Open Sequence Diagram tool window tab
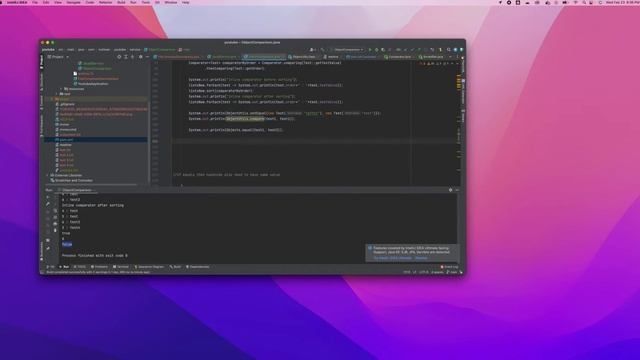The image size is (640, 360). click(149, 267)
